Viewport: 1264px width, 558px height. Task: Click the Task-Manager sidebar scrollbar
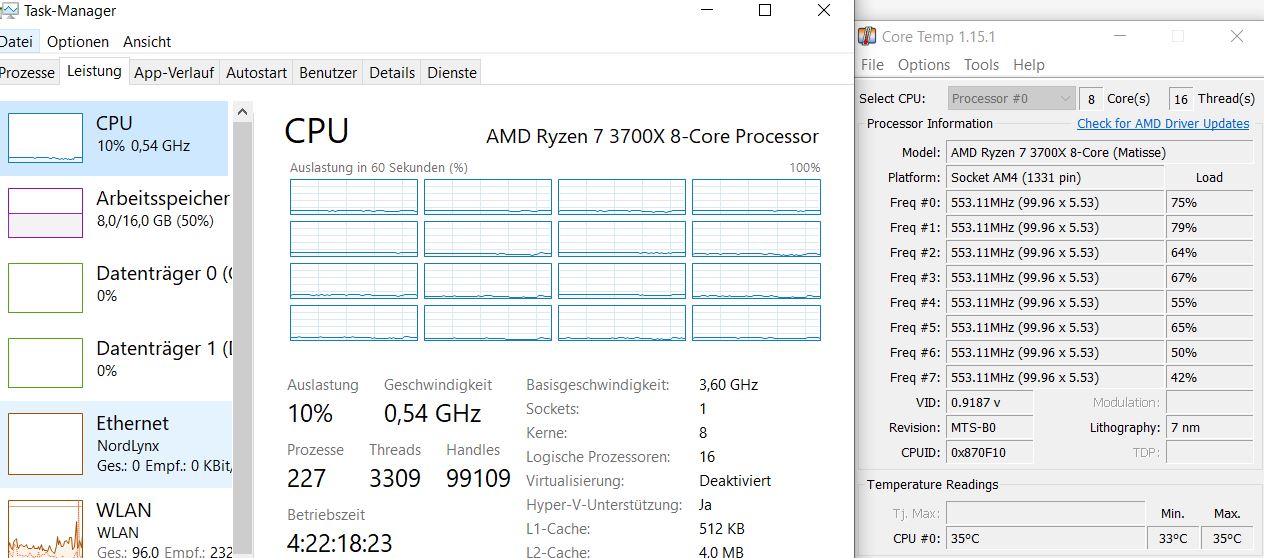click(x=240, y=330)
